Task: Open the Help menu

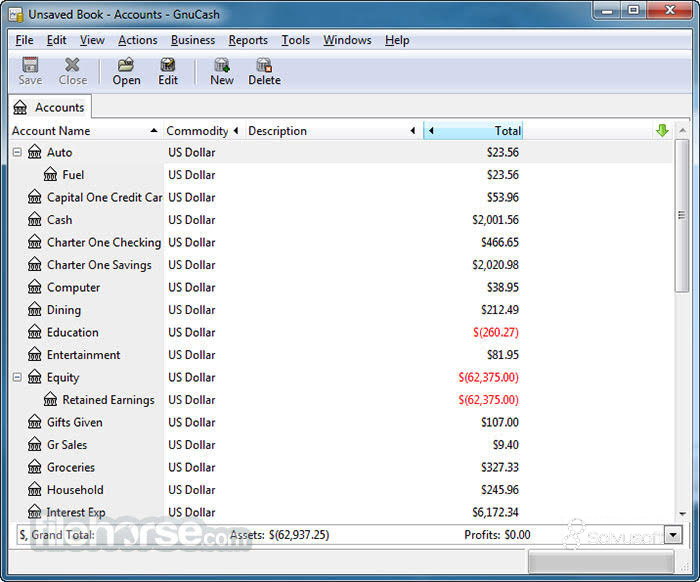Action: tap(397, 40)
